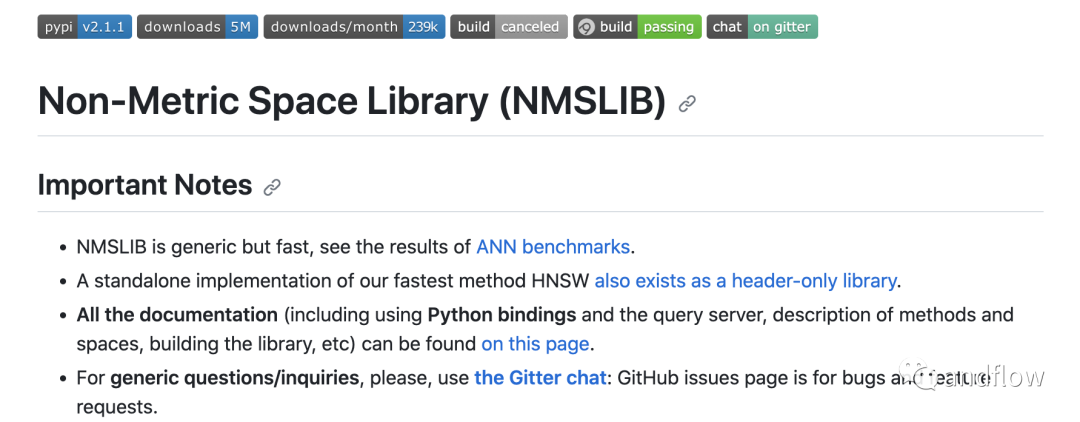Open the downloads 5M badge
Screen dimensions: 1080x422
pos(197,27)
